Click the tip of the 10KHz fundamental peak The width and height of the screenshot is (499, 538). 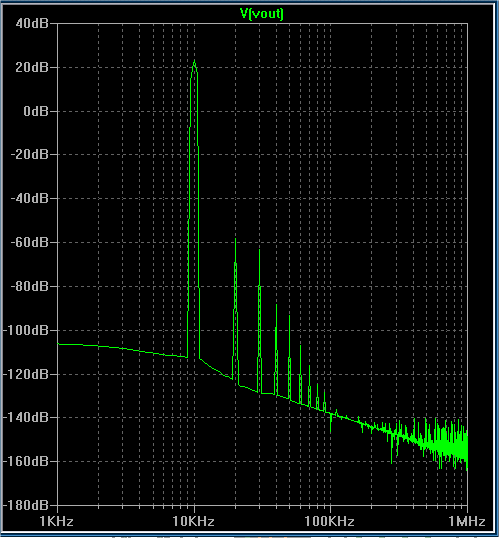tap(195, 61)
